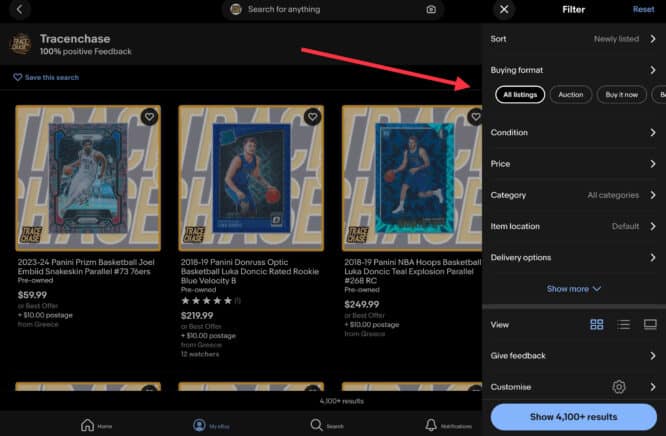
Task: Click Show 4,100+ results button
Action: click(x=573, y=417)
